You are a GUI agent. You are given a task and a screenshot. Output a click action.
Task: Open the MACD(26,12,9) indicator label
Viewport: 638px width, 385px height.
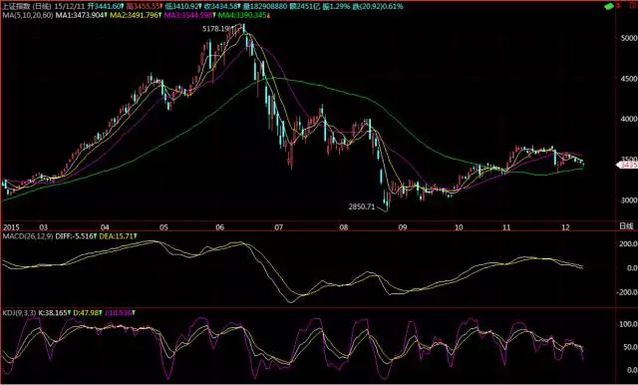pos(28,236)
